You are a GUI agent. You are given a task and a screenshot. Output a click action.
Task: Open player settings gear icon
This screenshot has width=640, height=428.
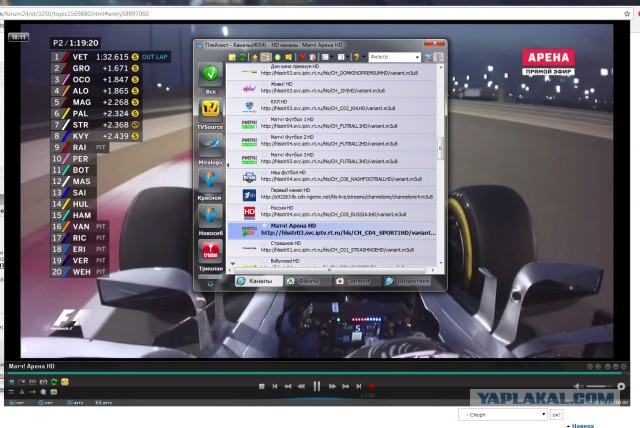(621, 386)
